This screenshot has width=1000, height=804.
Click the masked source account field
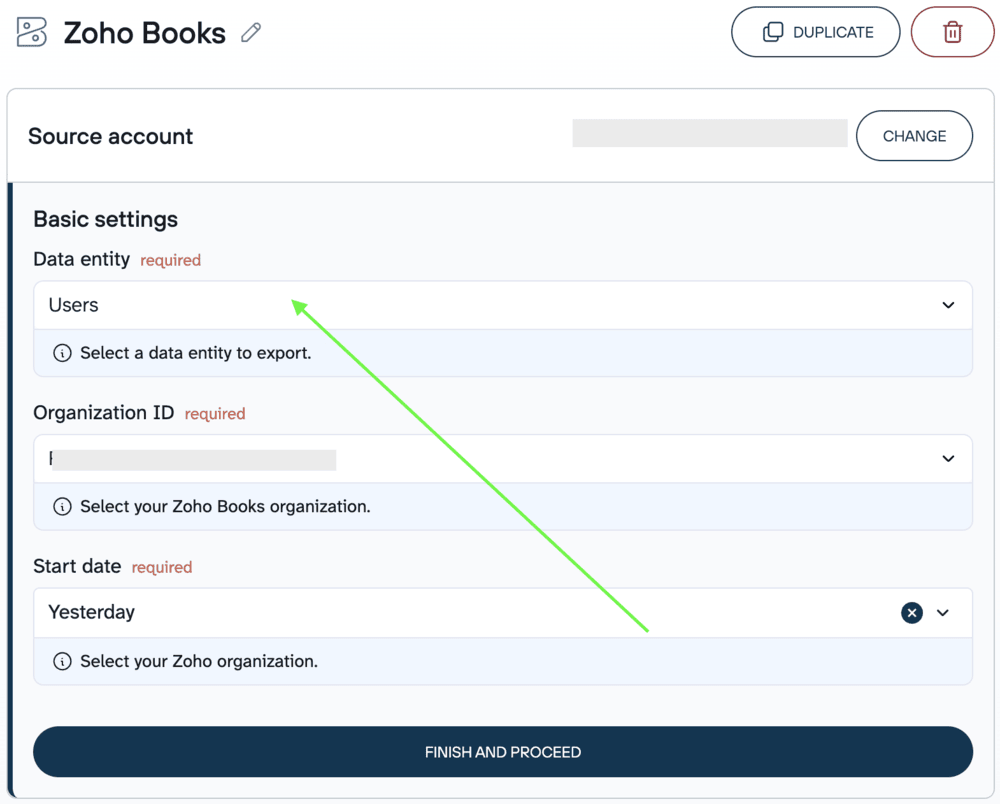click(x=709, y=132)
